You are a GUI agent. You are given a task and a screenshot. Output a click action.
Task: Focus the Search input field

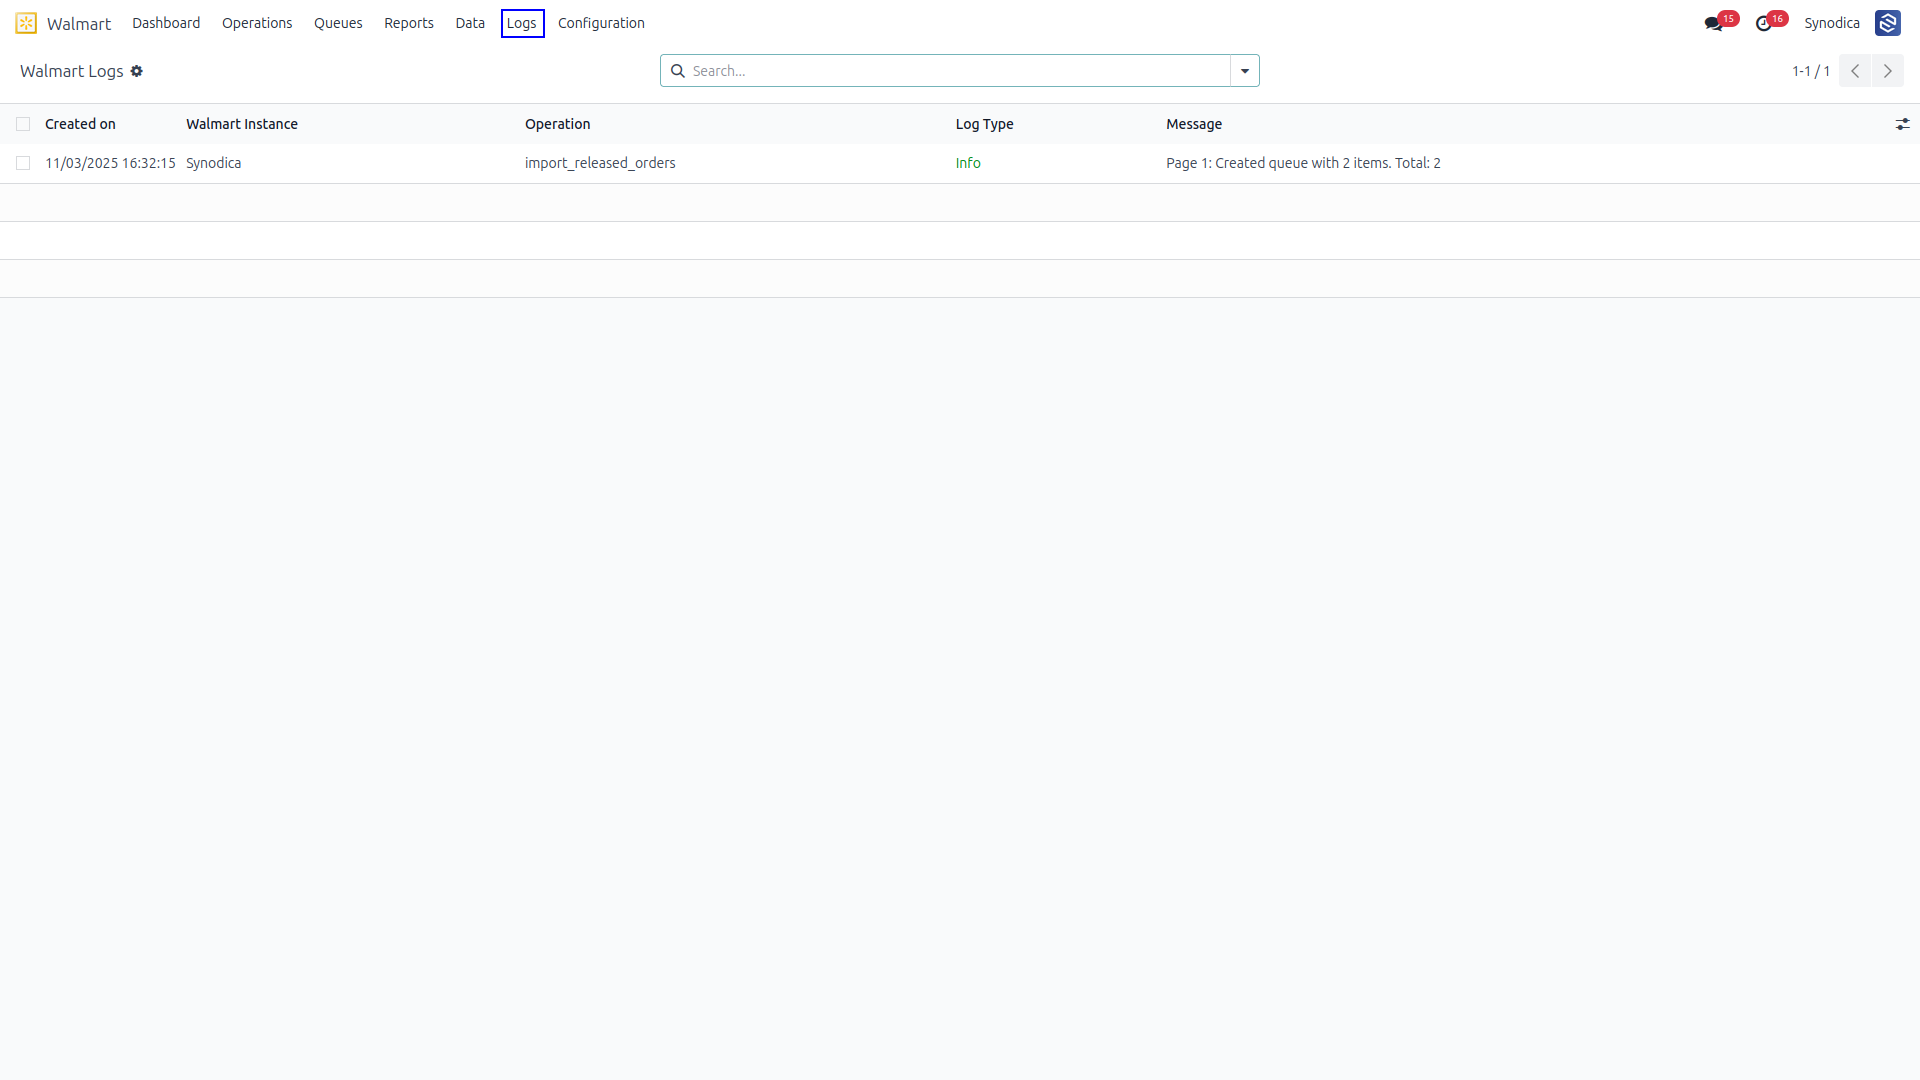point(958,71)
